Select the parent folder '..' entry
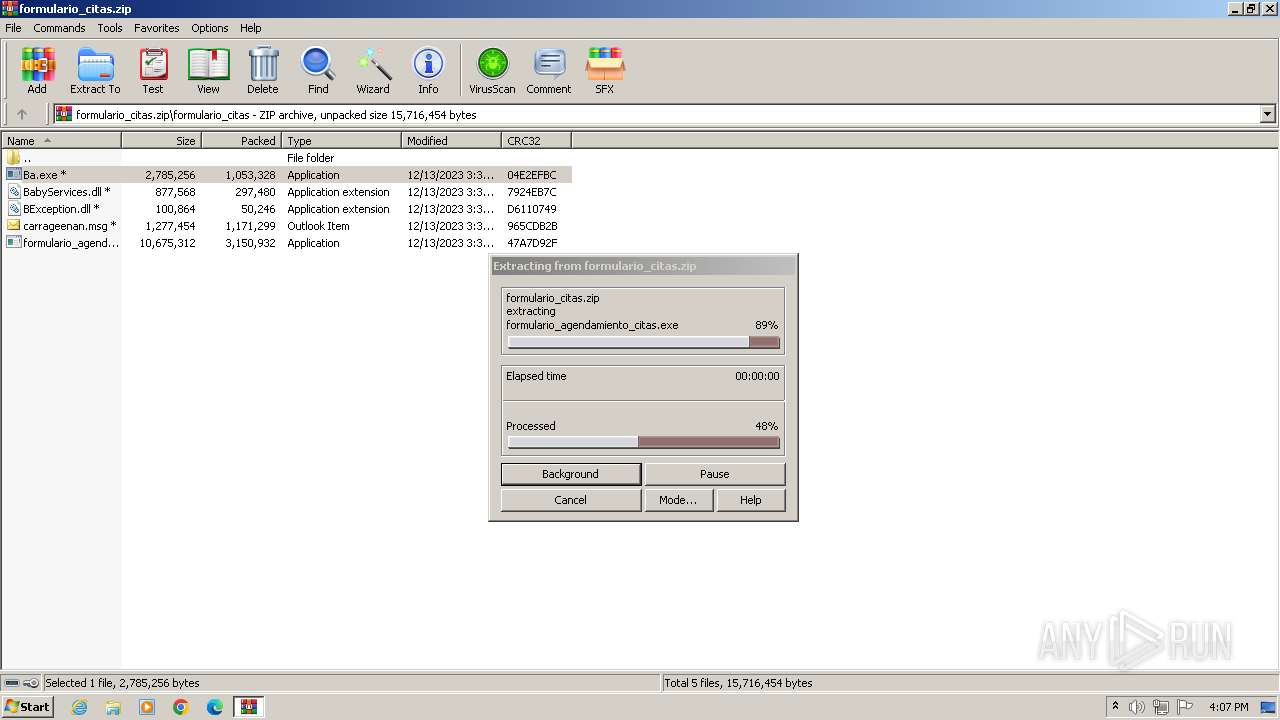The image size is (1280, 720). 26,158
